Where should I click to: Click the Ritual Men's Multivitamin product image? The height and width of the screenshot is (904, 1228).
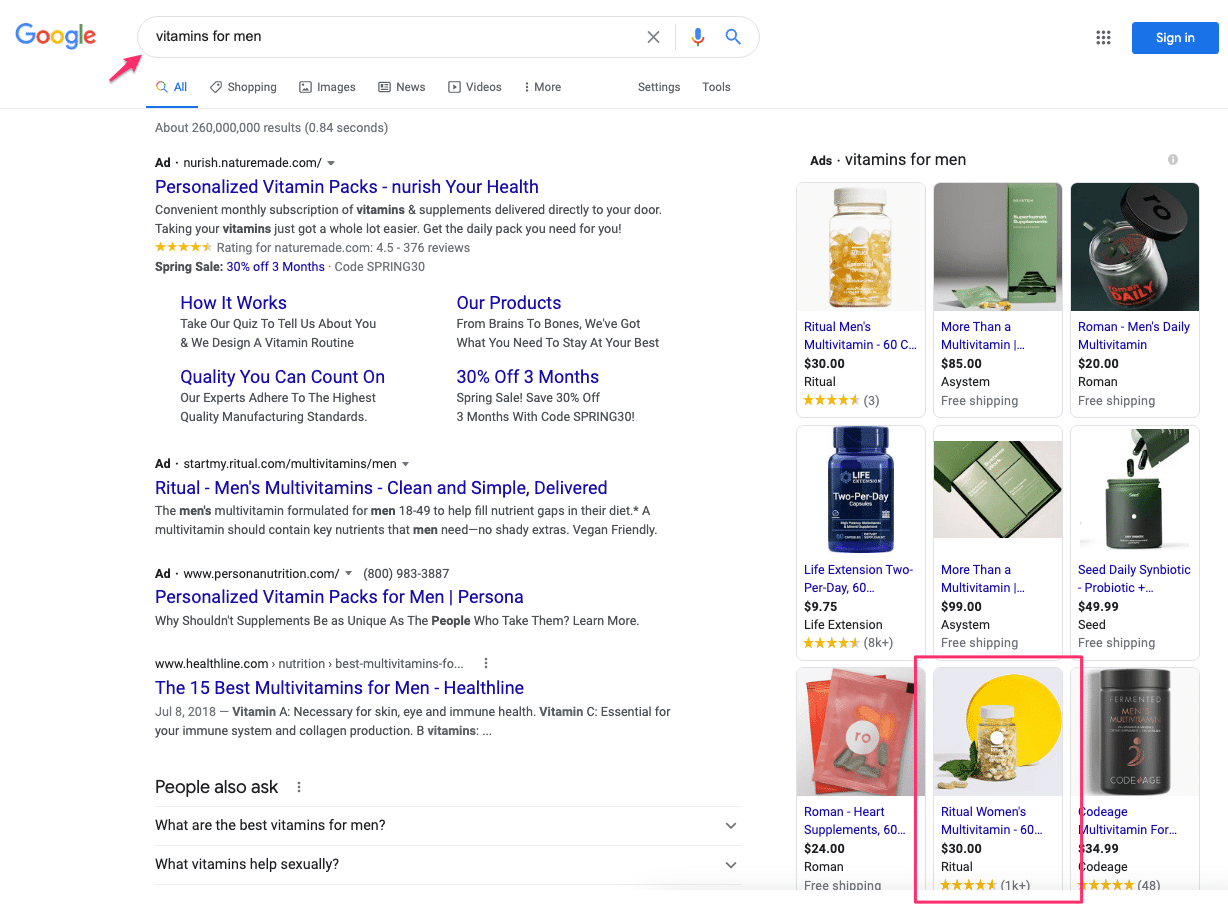861,247
